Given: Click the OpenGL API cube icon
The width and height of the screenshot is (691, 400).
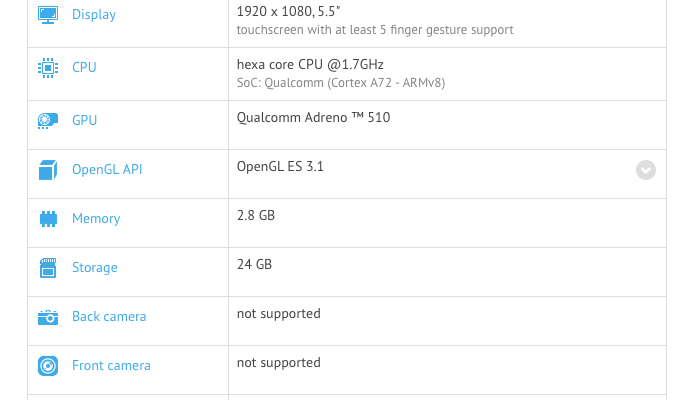Looking at the screenshot, I should (x=48, y=170).
